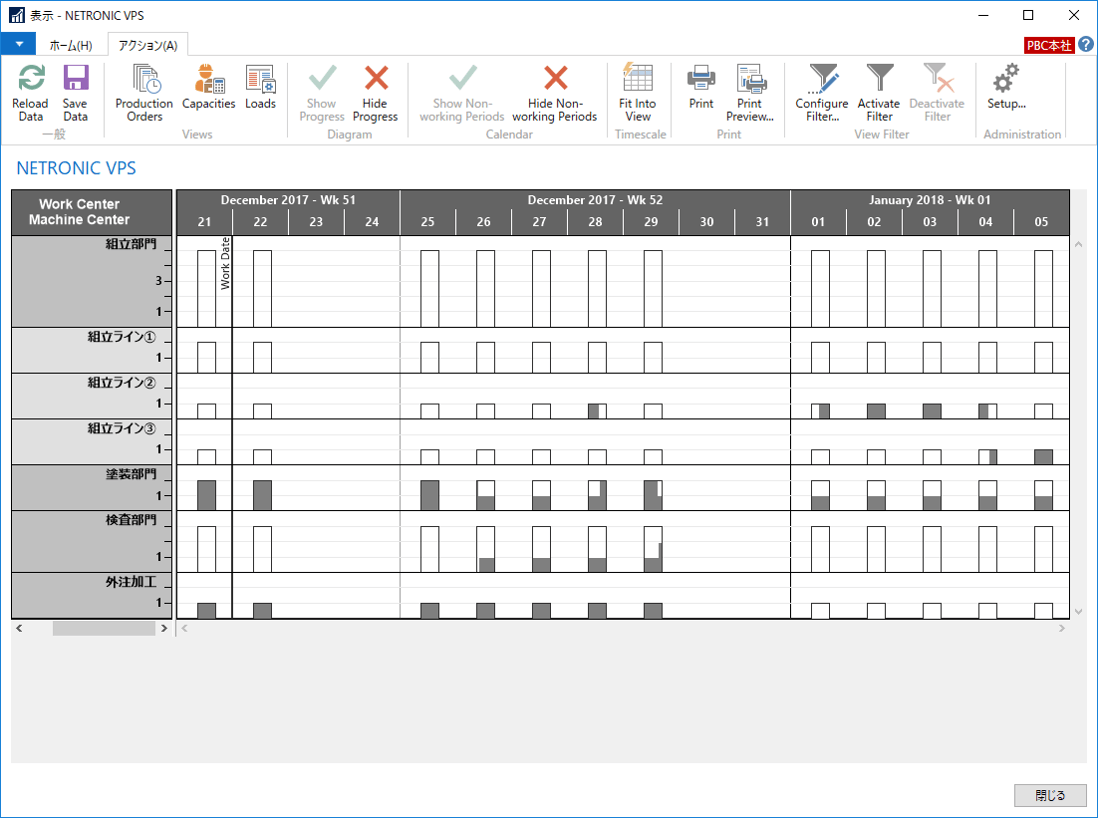
Task: Click the Reload Data icon
Action: click(31, 80)
